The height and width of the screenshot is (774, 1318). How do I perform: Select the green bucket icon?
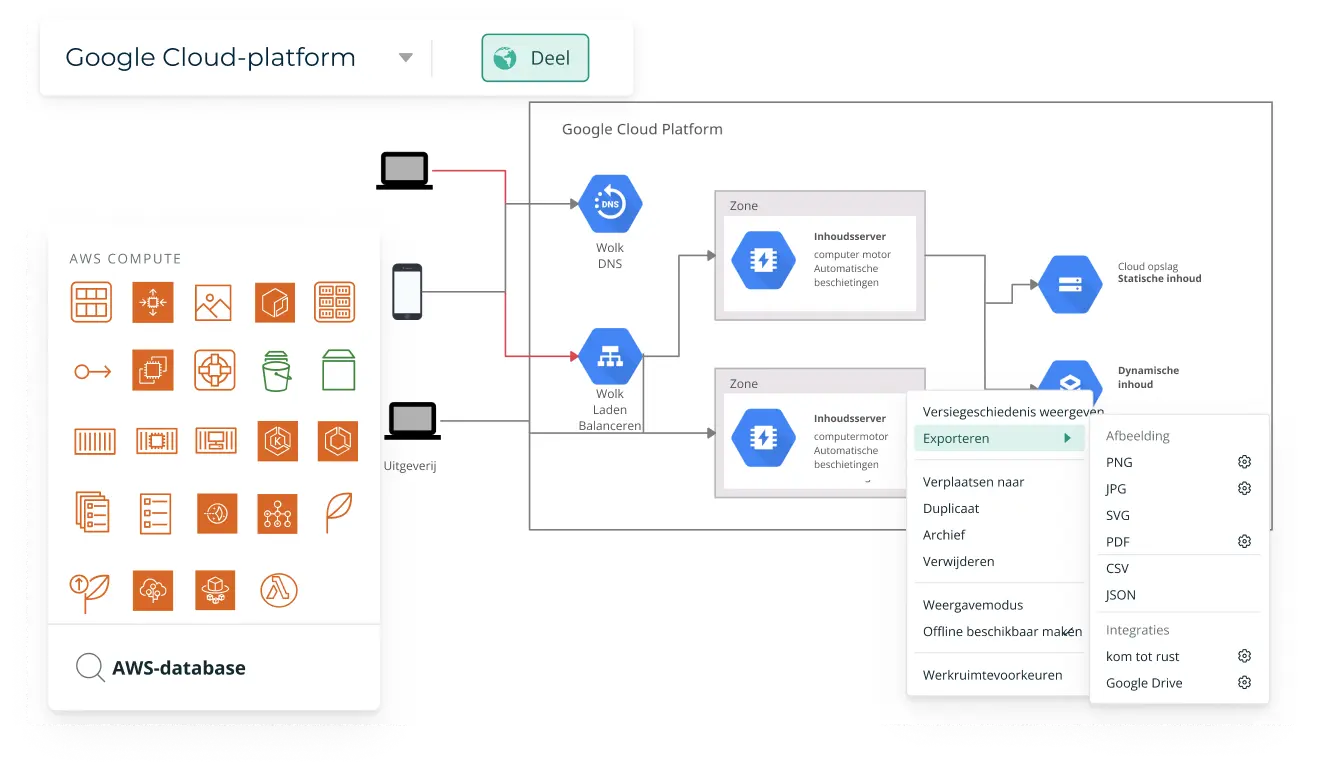[x=276, y=370]
